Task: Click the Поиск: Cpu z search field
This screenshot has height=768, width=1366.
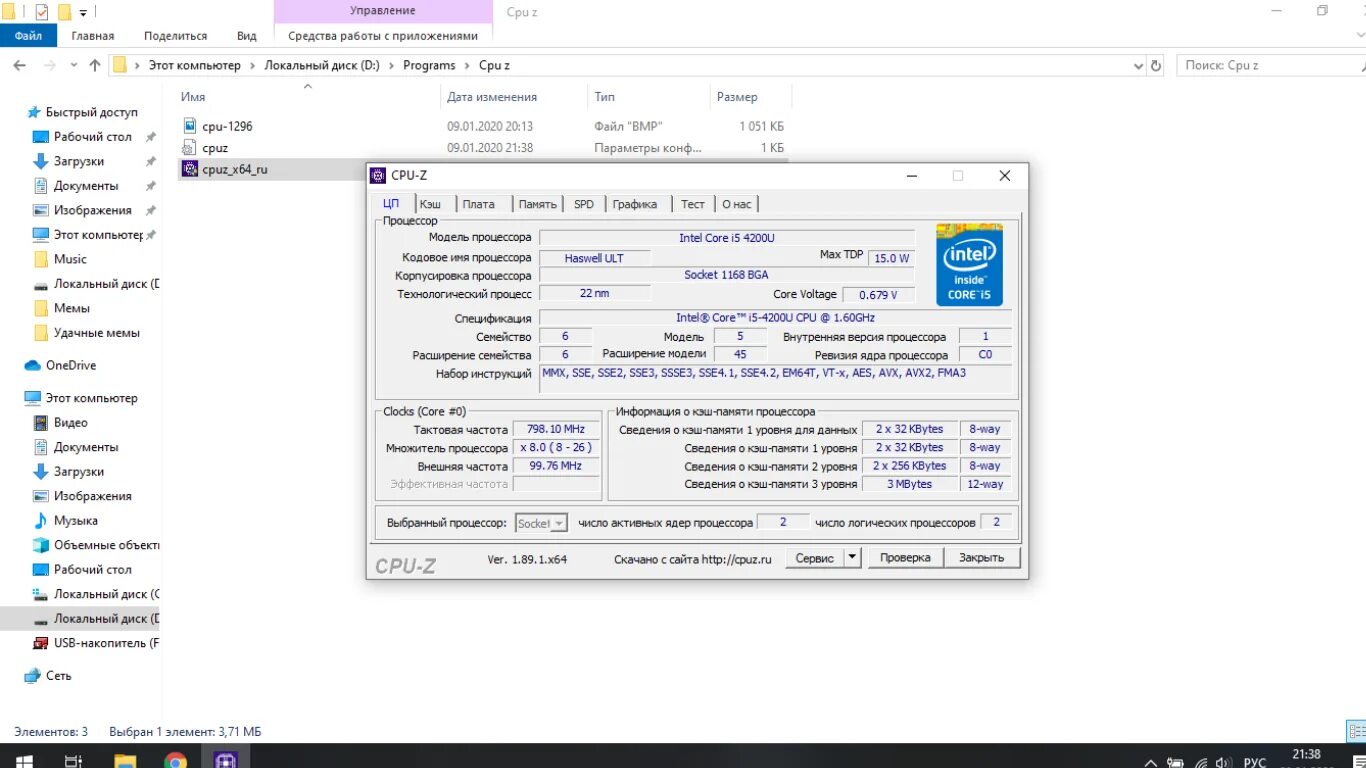Action: pos(1270,65)
